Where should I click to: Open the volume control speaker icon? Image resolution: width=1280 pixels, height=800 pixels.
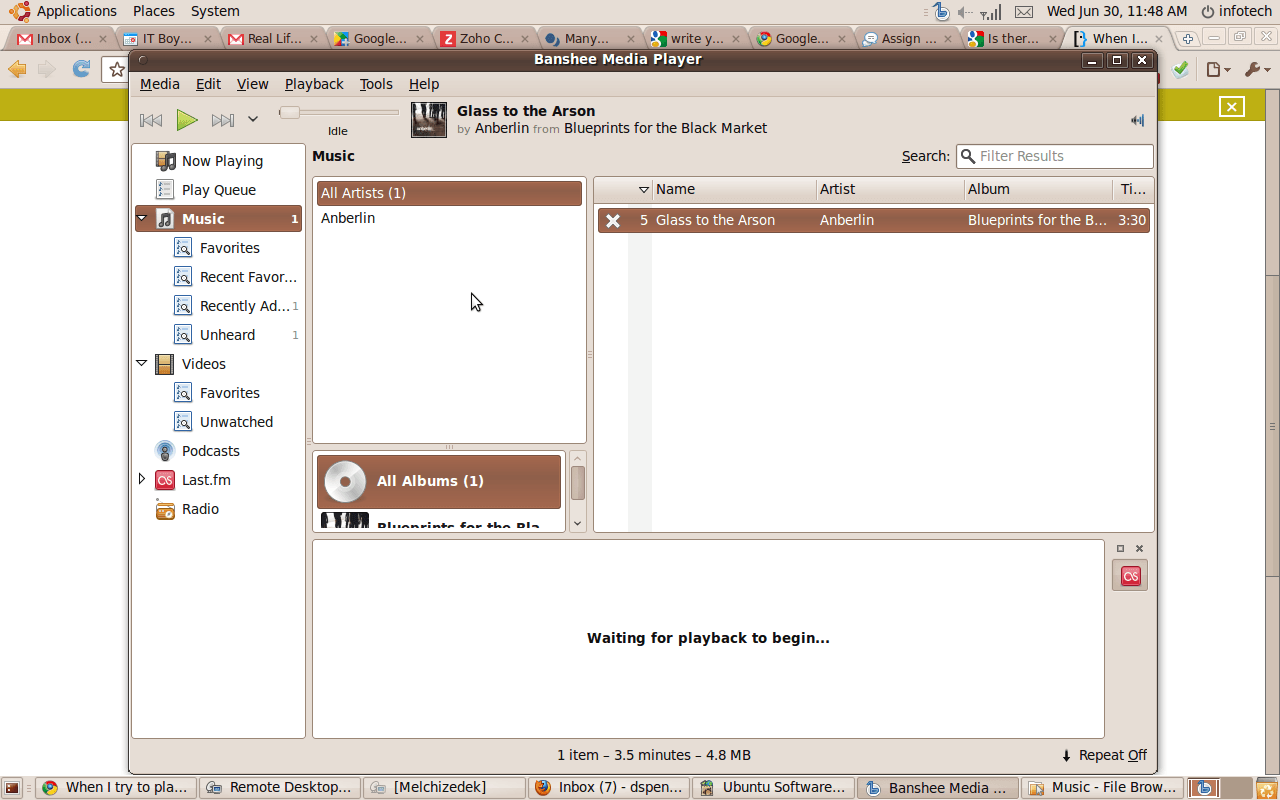pyautogui.click(x=1137, y=120)
